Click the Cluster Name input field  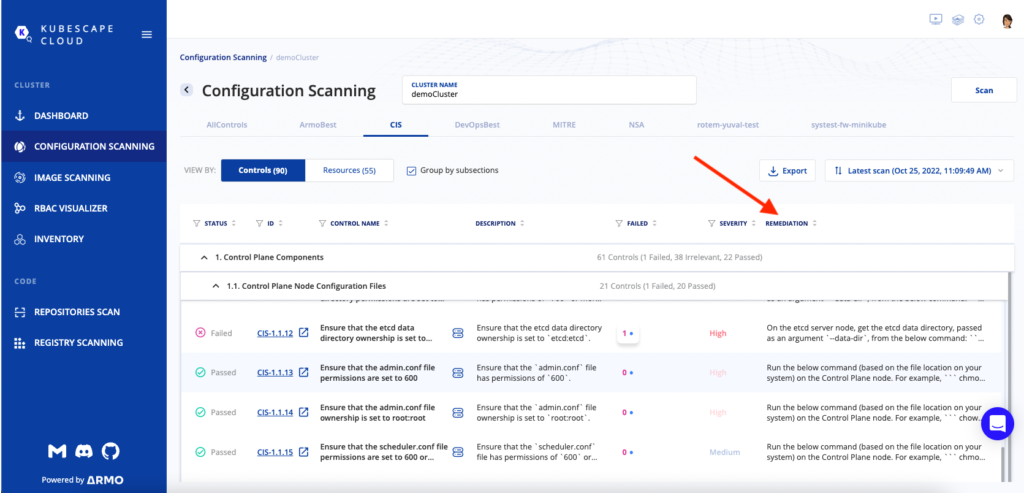coord(549,90)
